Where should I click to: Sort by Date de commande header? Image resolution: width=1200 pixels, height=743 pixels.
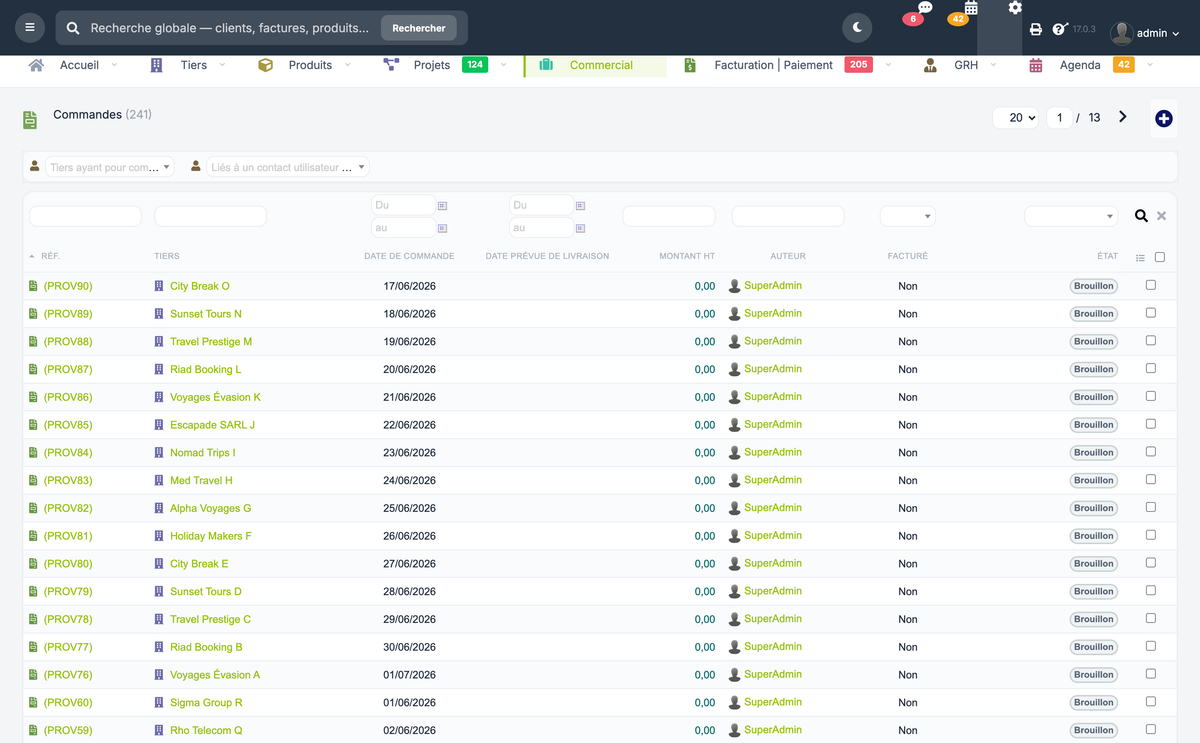409,256
